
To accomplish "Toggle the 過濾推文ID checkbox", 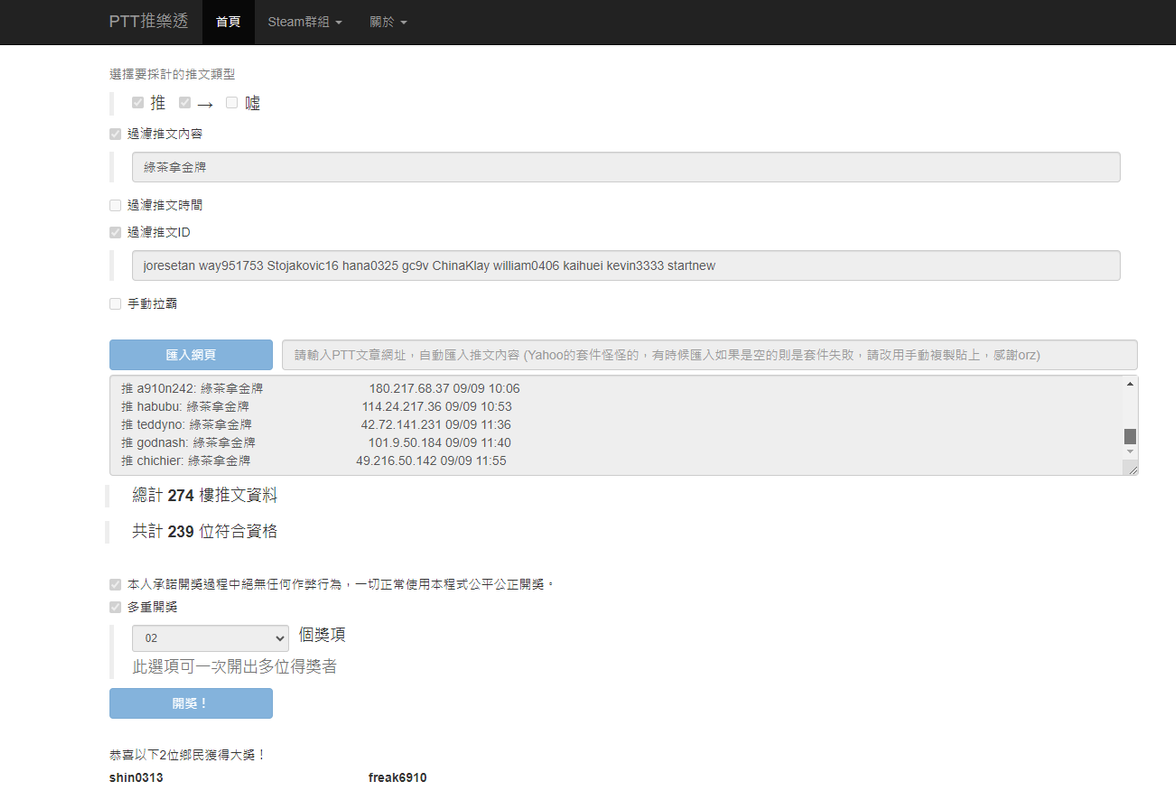I will pos(115,232).
